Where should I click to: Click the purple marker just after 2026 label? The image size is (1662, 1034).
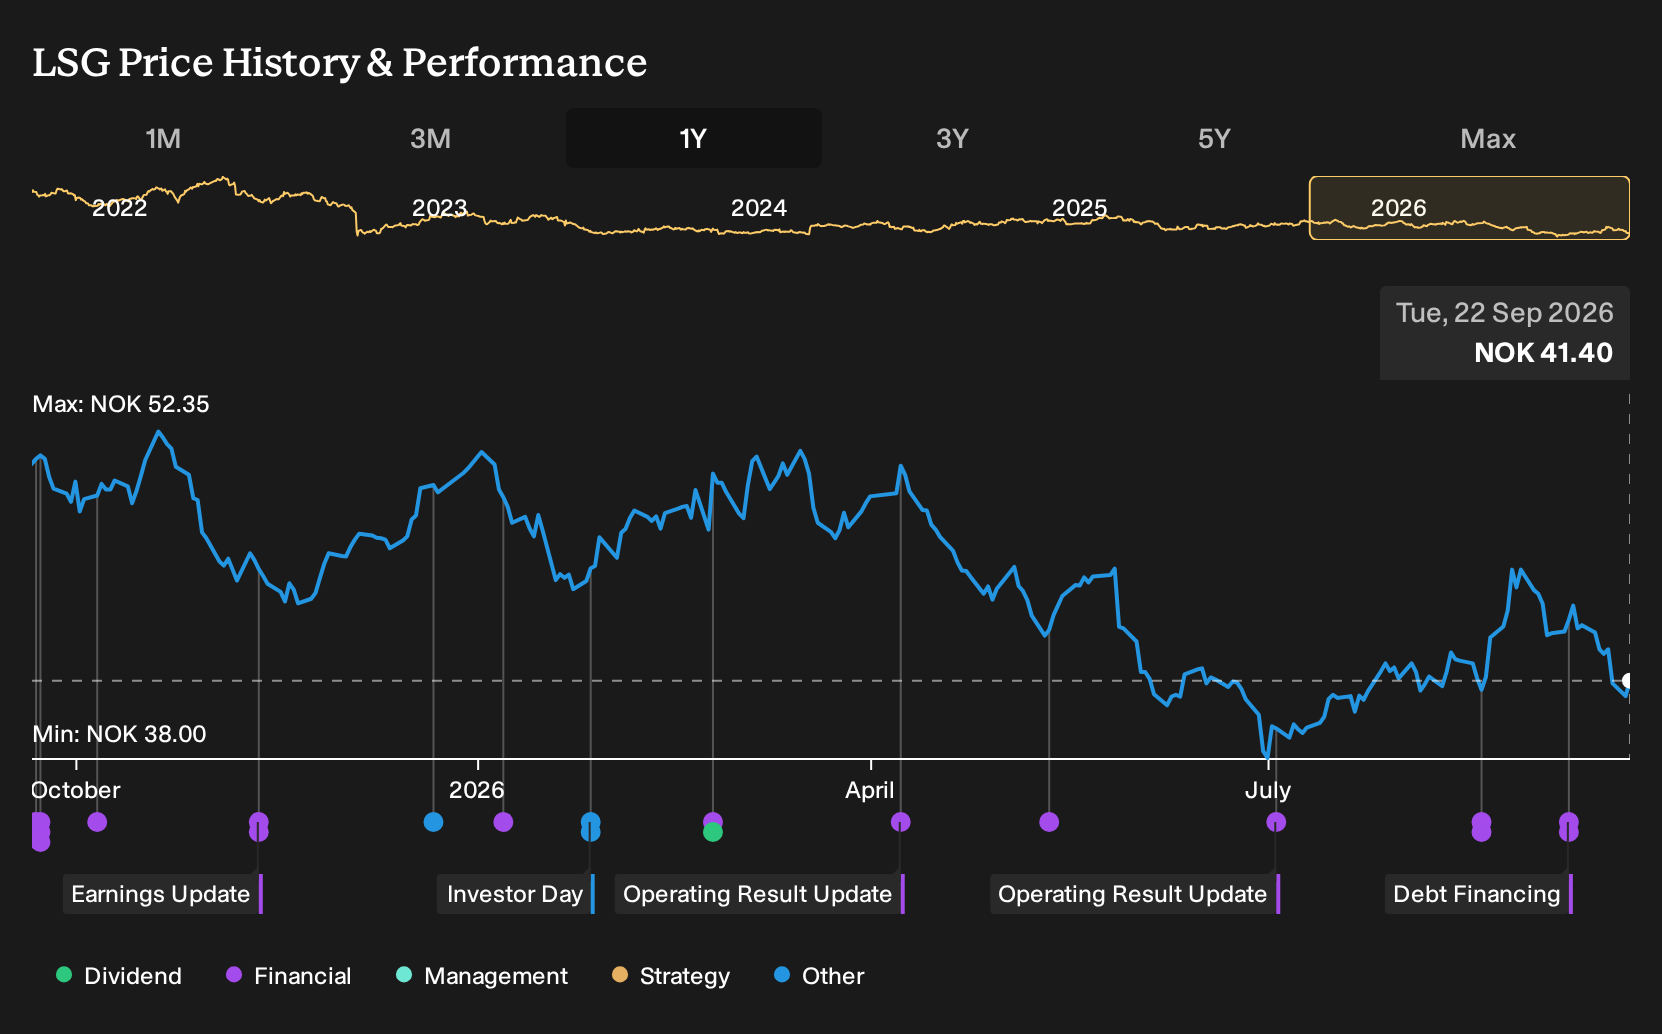tap(504, 822)
